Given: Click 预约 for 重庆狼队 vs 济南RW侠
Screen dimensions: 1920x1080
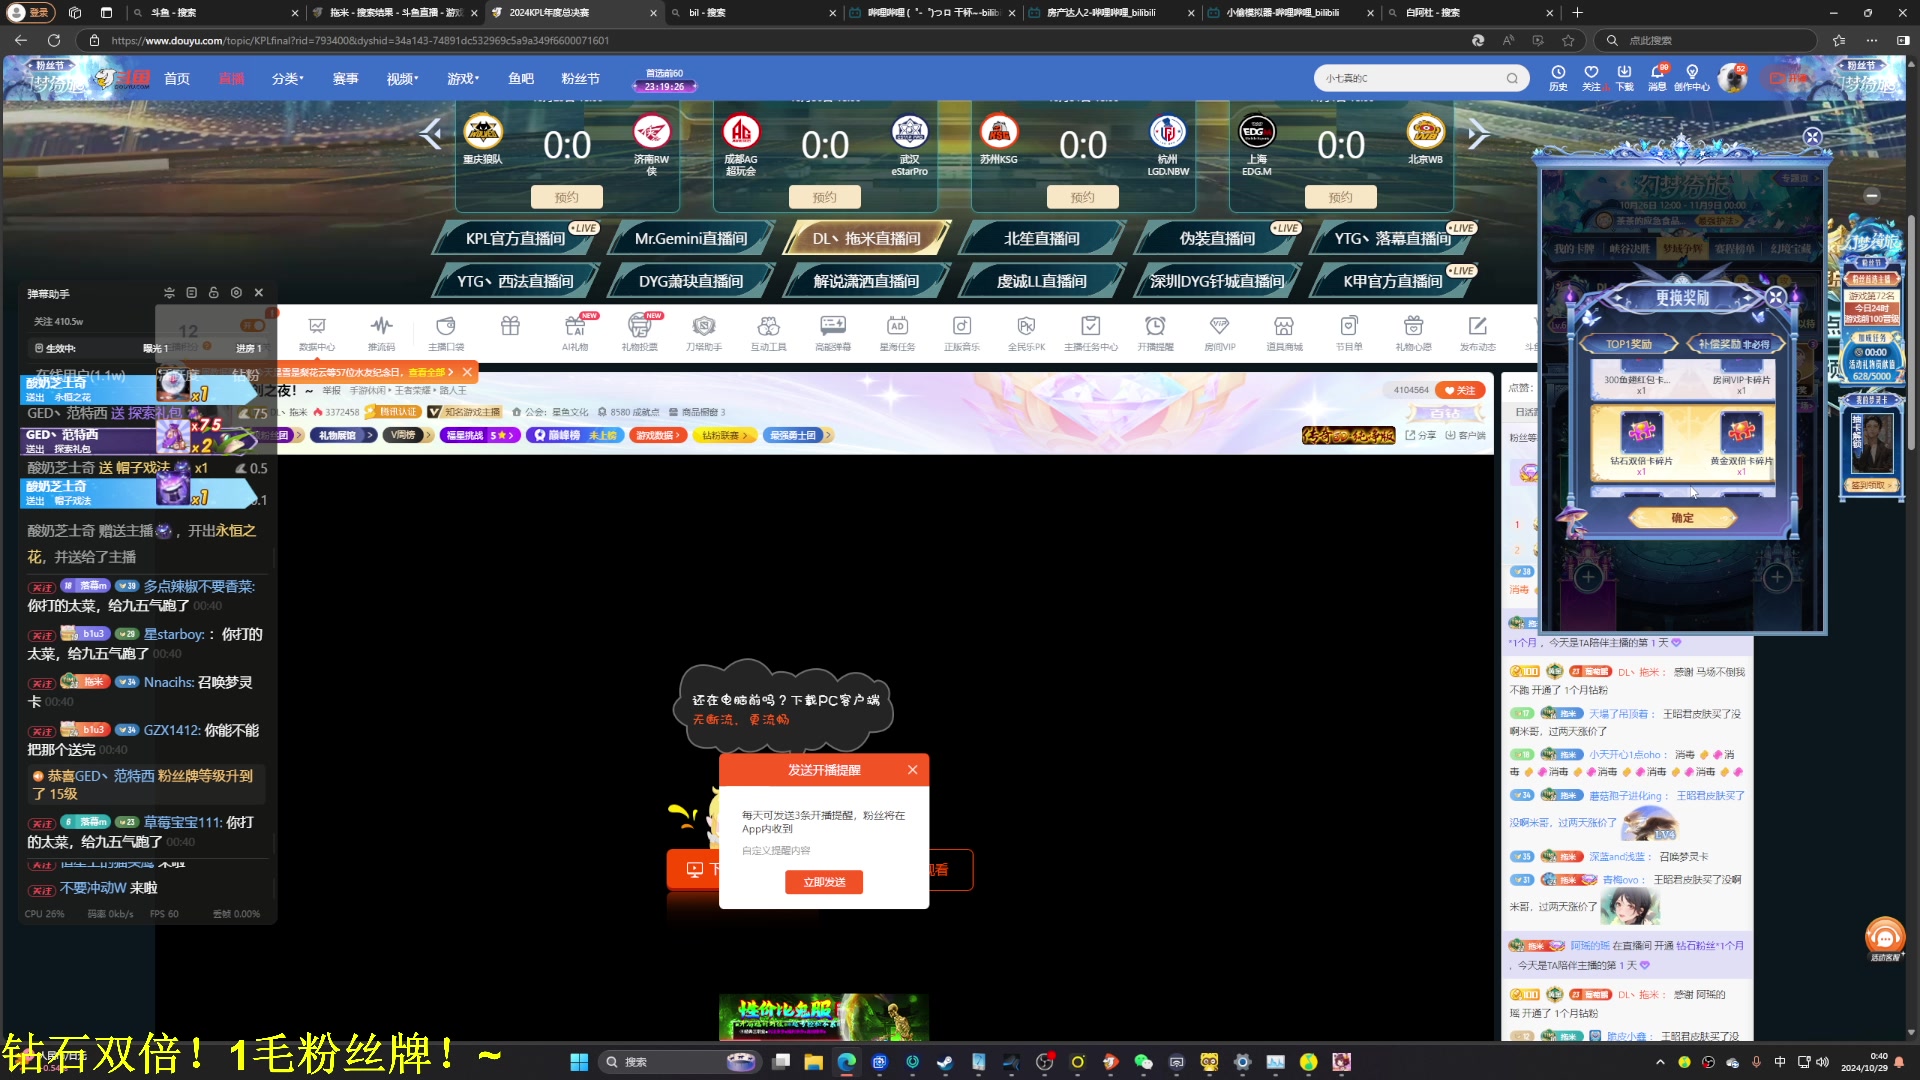Looking at the screenshot, I should point(567,197).
